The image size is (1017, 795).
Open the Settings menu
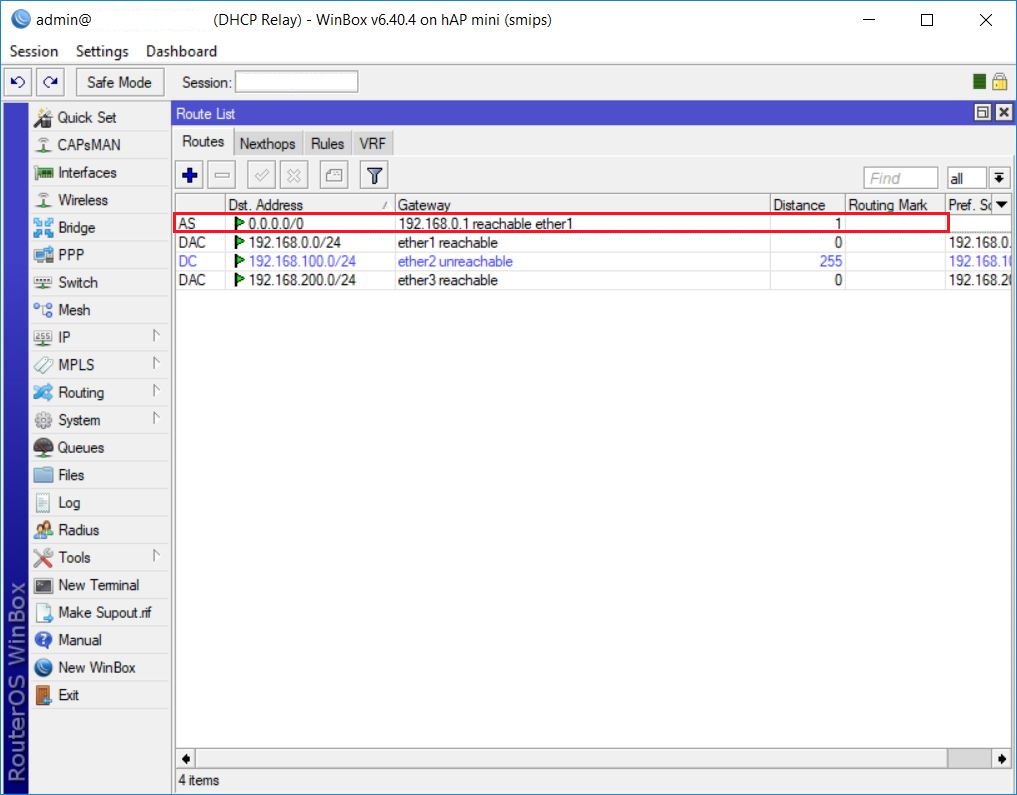[102, 51]
